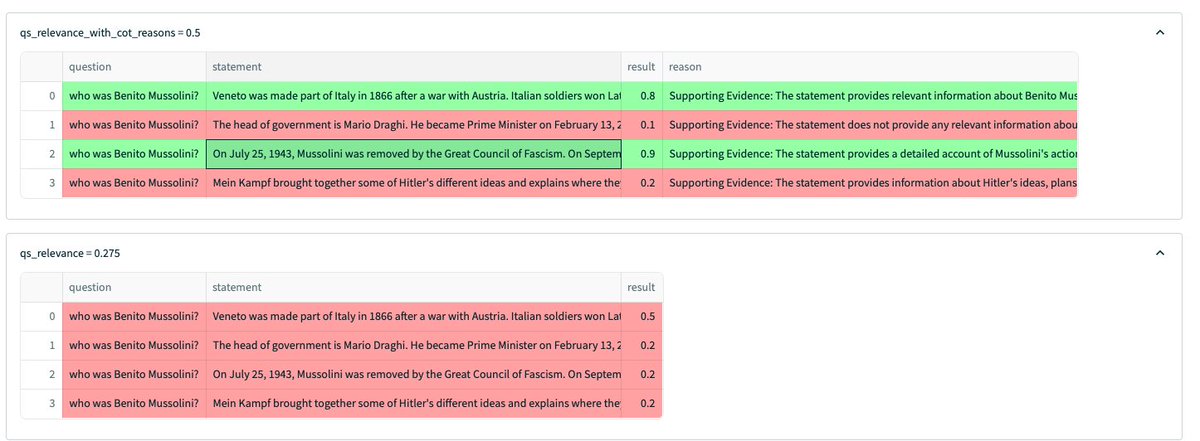This screenshot has height=441, width=1200.
Task: Select row index 1 in top table
Action: [41, 125]
